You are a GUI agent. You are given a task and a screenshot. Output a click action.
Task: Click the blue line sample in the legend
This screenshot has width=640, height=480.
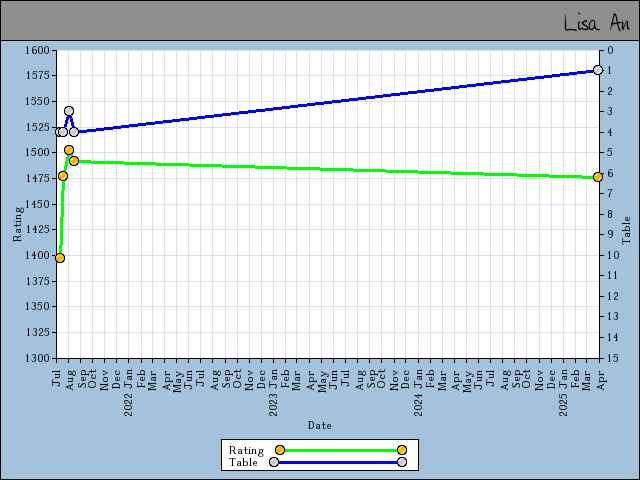click(x=338, y=462)
